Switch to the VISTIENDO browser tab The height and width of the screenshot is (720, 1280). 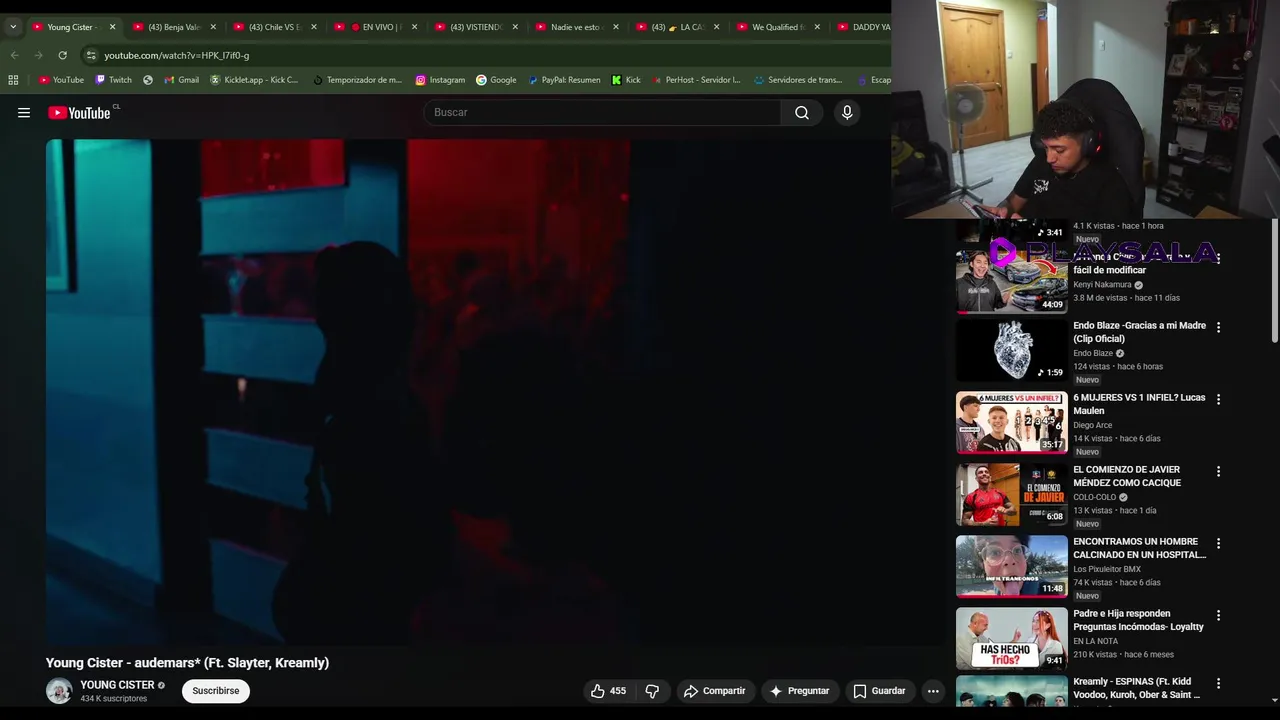coord(475,27)
